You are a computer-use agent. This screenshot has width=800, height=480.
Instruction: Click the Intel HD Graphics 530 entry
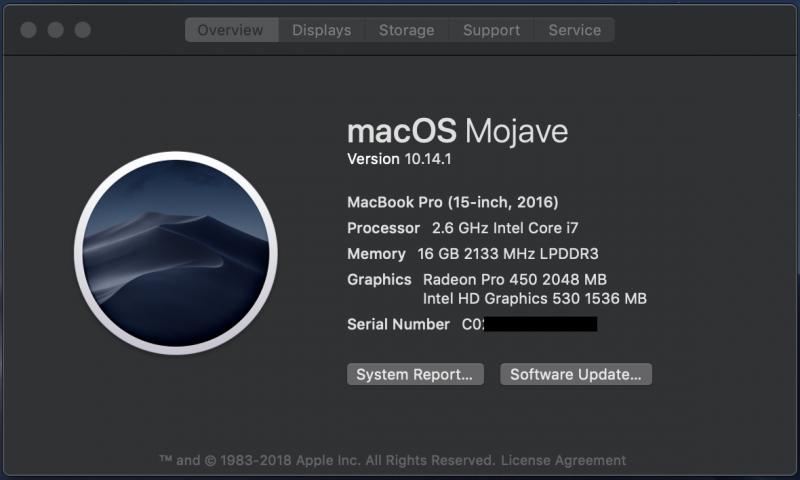[x=535, y=298]
